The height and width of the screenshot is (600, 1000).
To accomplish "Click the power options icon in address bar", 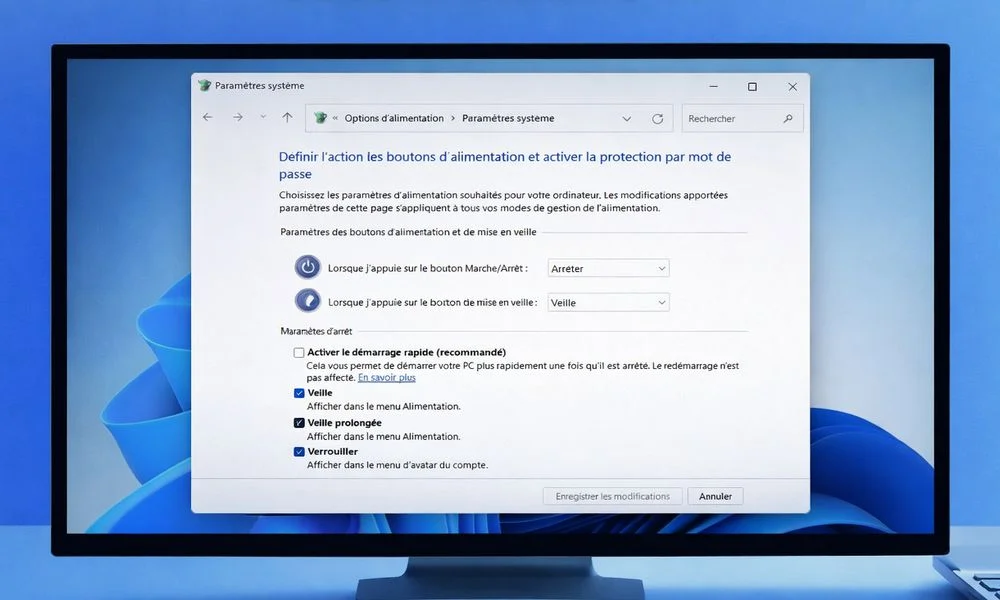I will [320, 118].
